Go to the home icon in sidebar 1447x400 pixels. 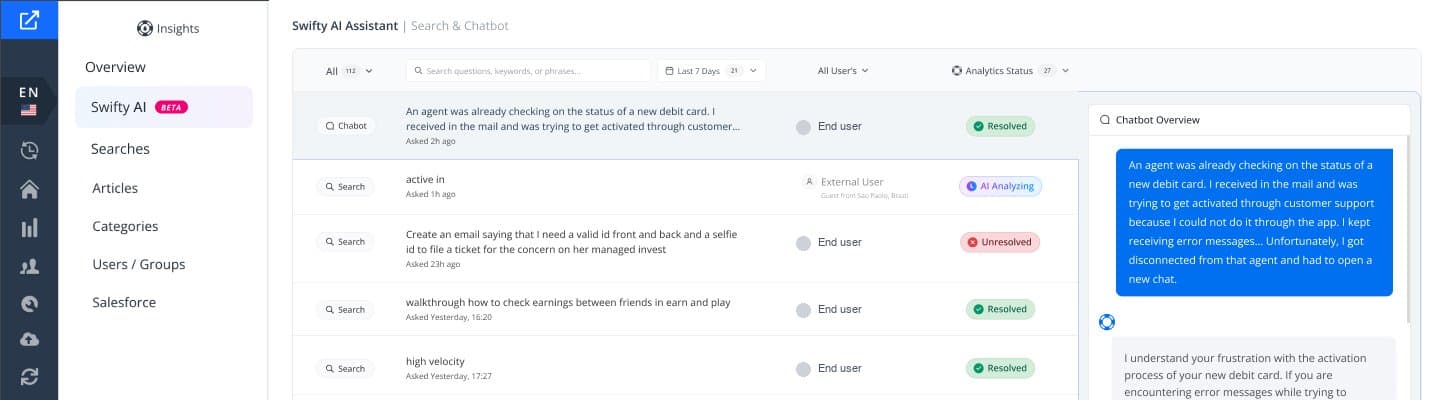click(x=29, y=189)
